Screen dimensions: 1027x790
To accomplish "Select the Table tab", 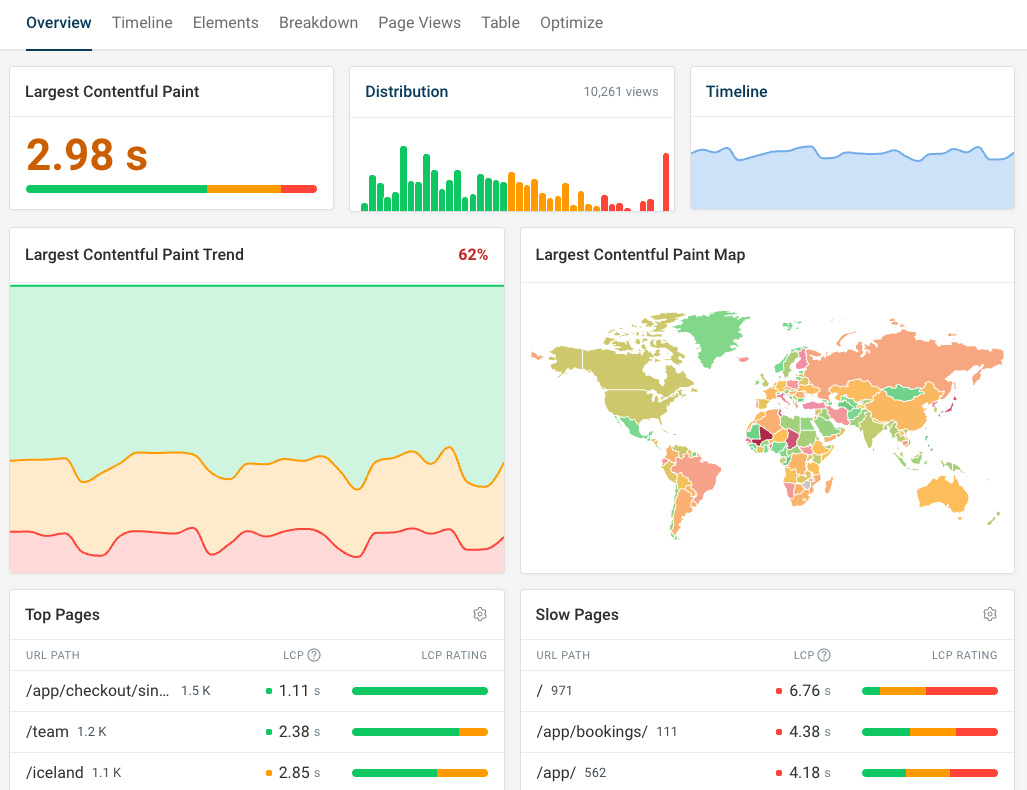I will 500,23.
